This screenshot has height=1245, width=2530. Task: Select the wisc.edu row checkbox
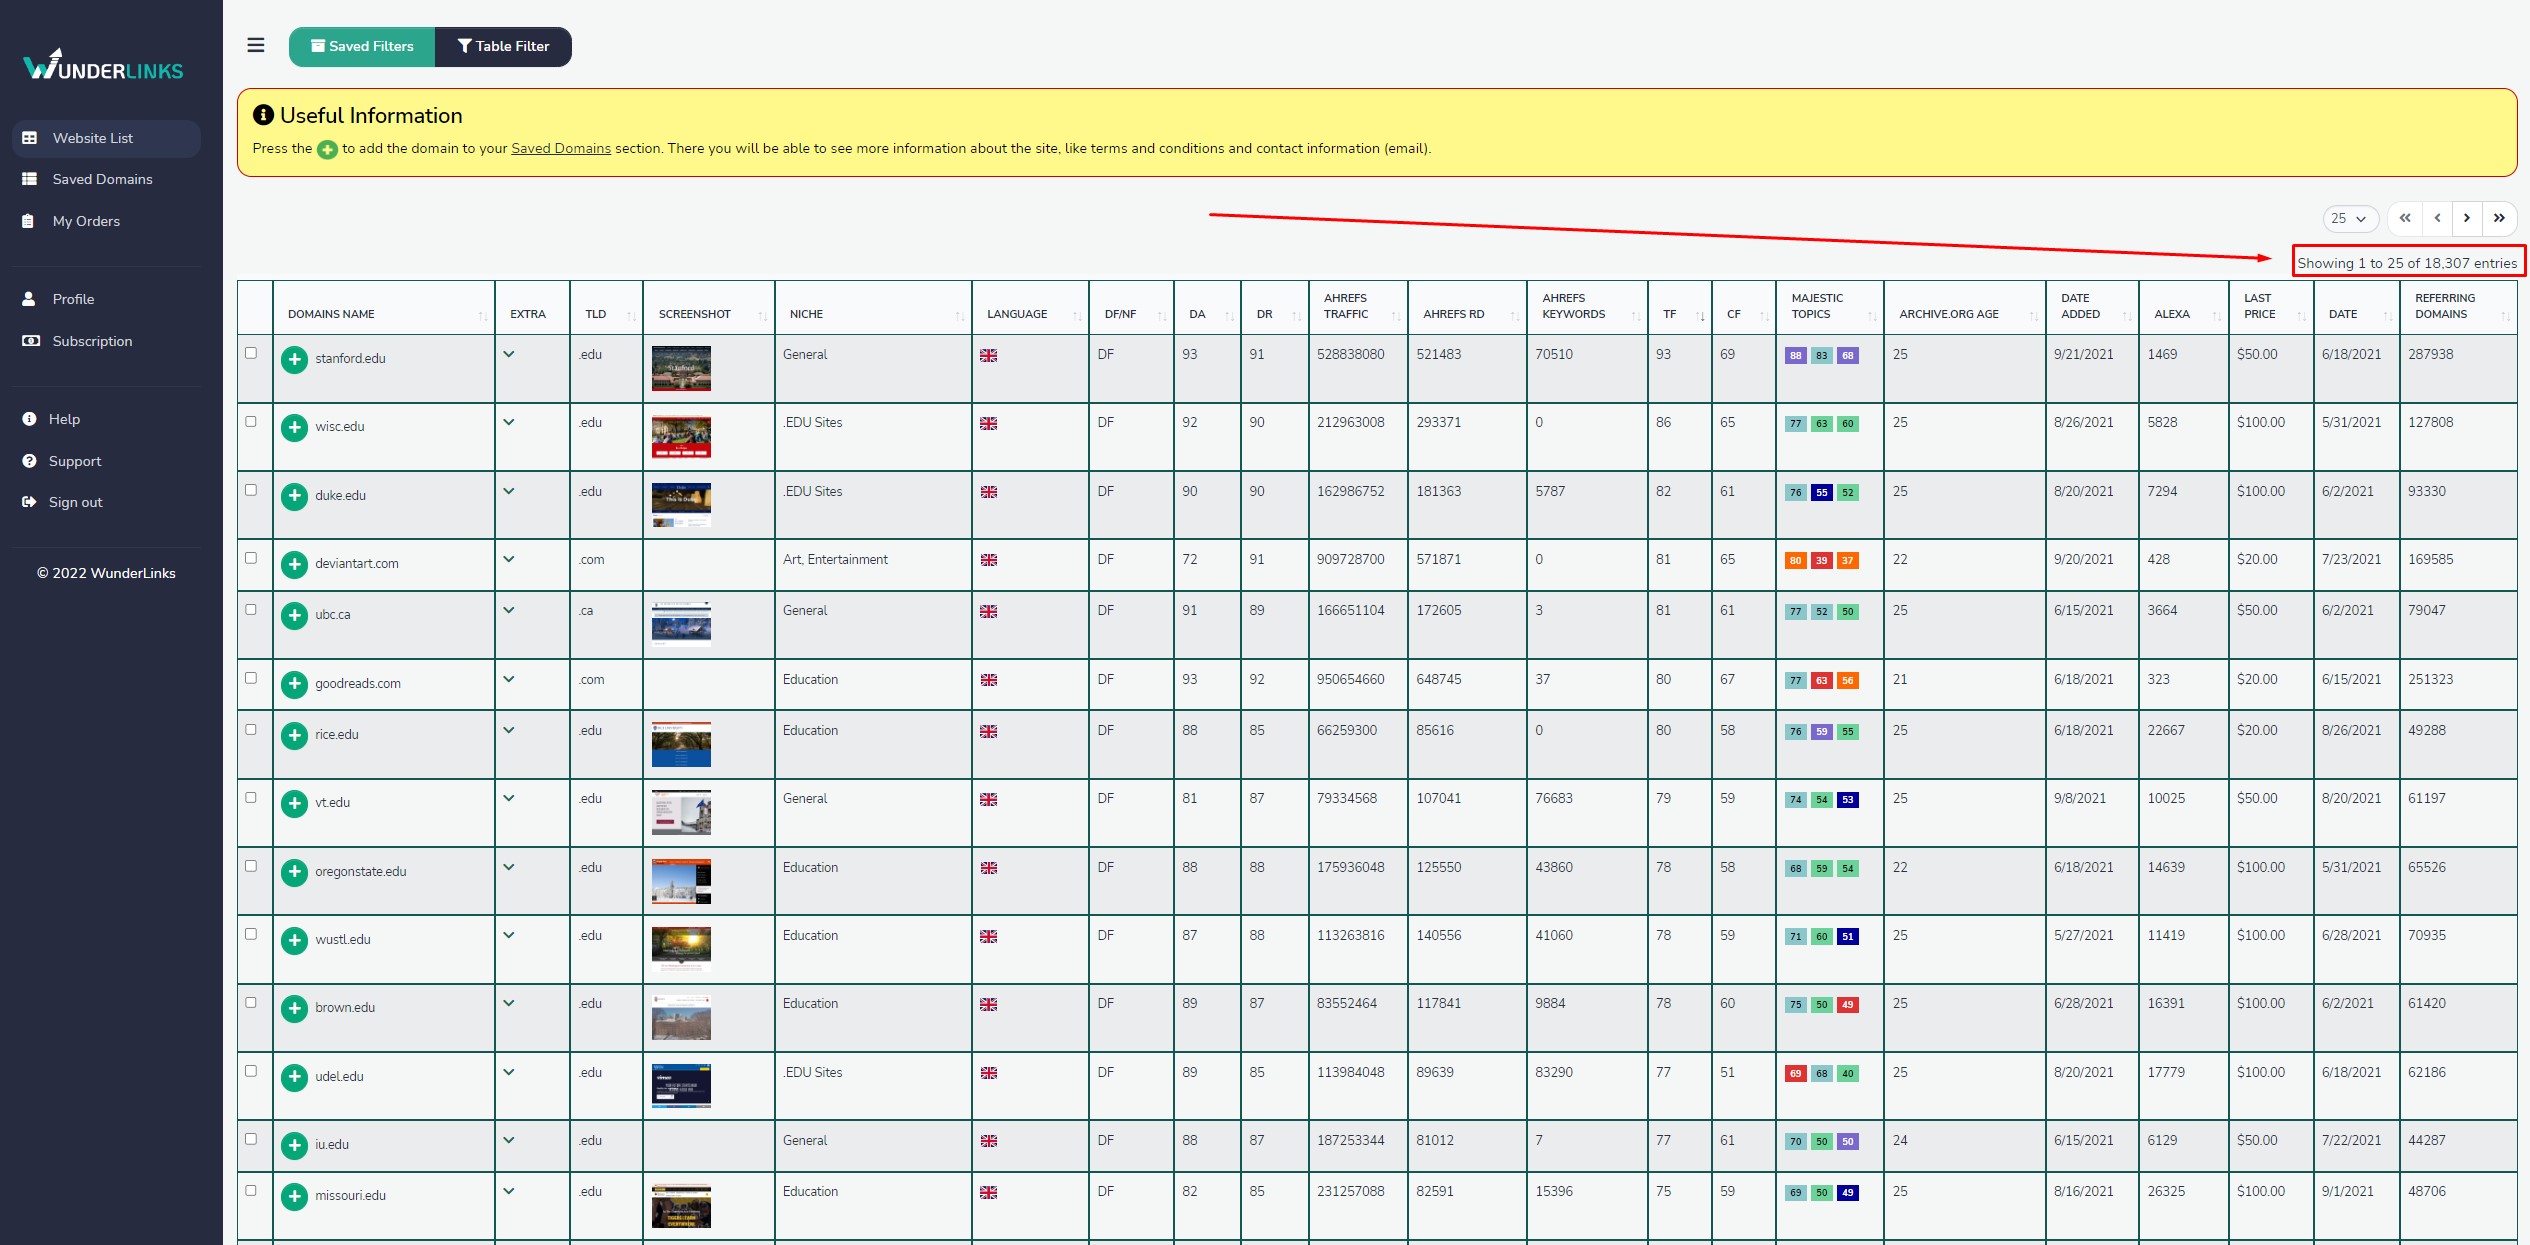point(251,421)
